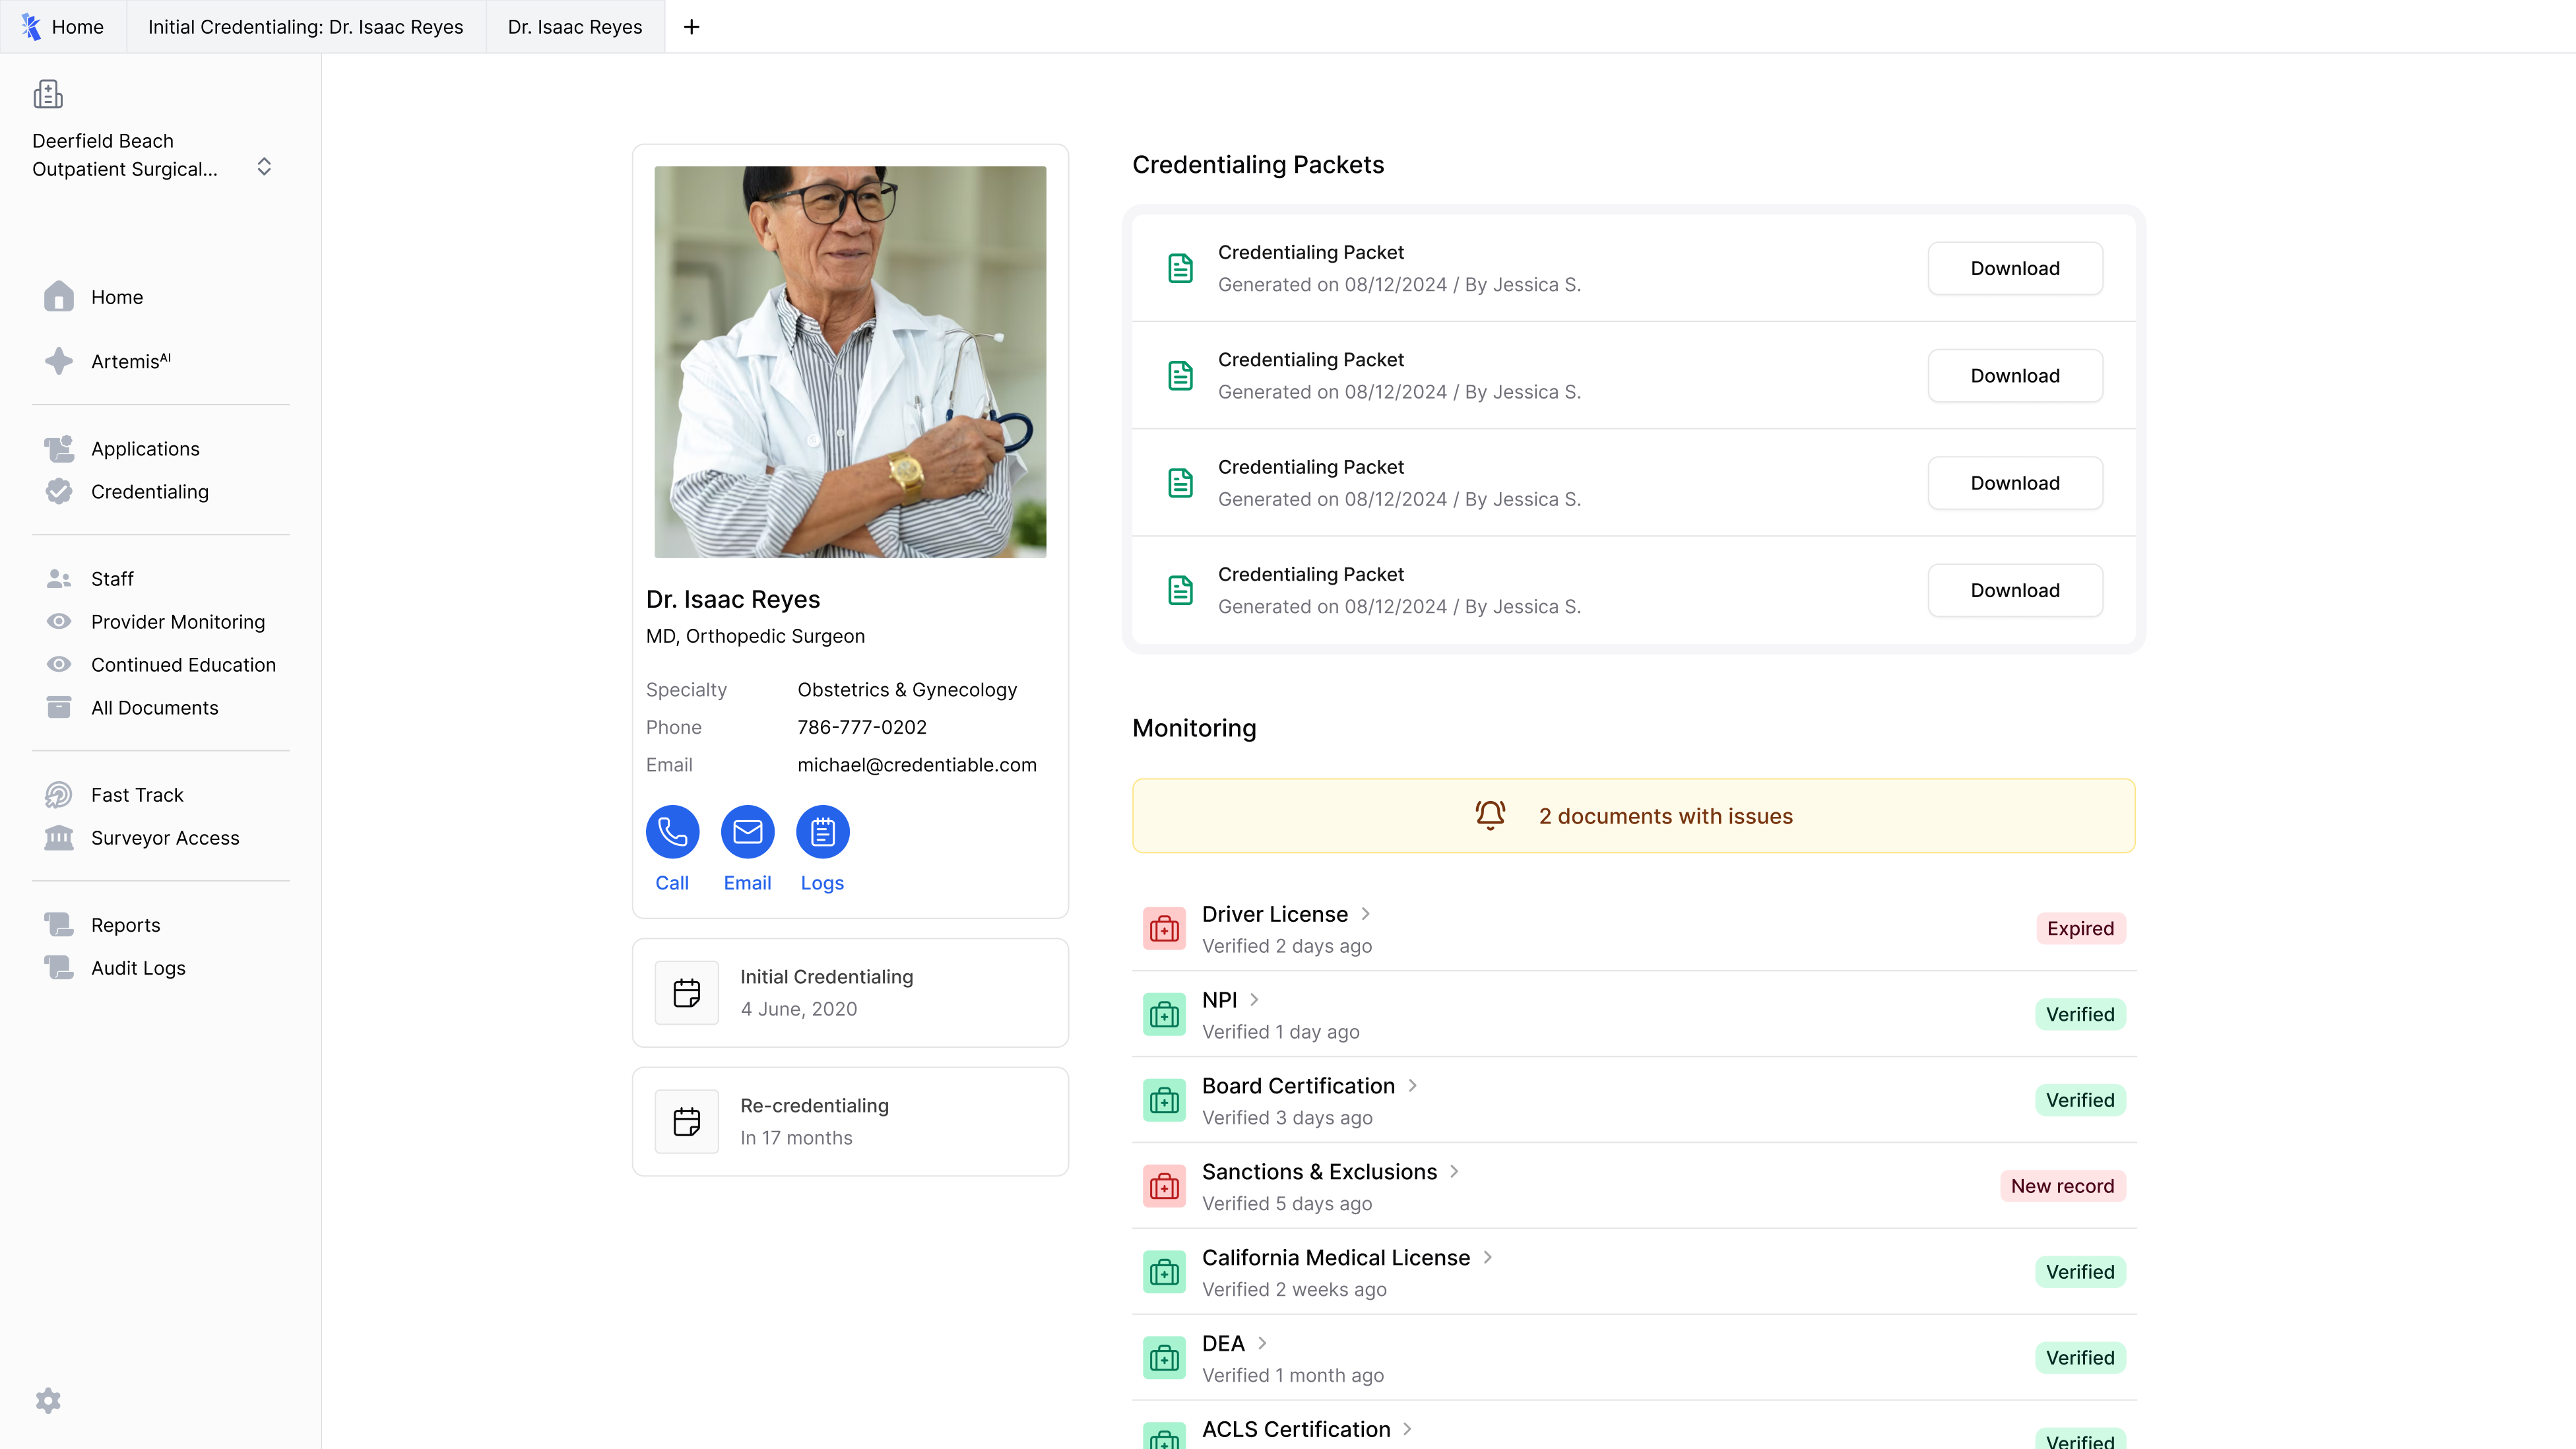This screenshot has width=2576, height=1449.
Task: Click the bell alert icon
Action: coord(1490,815)
